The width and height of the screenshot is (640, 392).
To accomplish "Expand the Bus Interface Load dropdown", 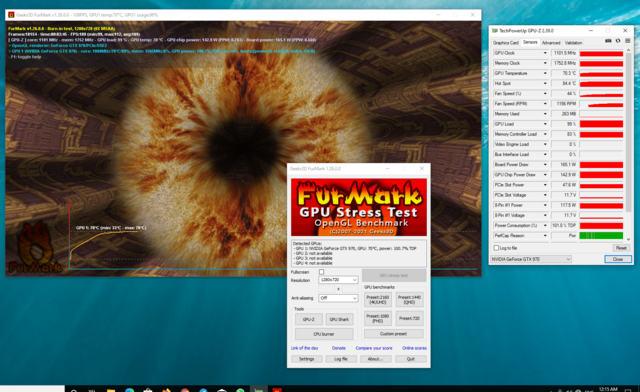I will pos(545,154).
